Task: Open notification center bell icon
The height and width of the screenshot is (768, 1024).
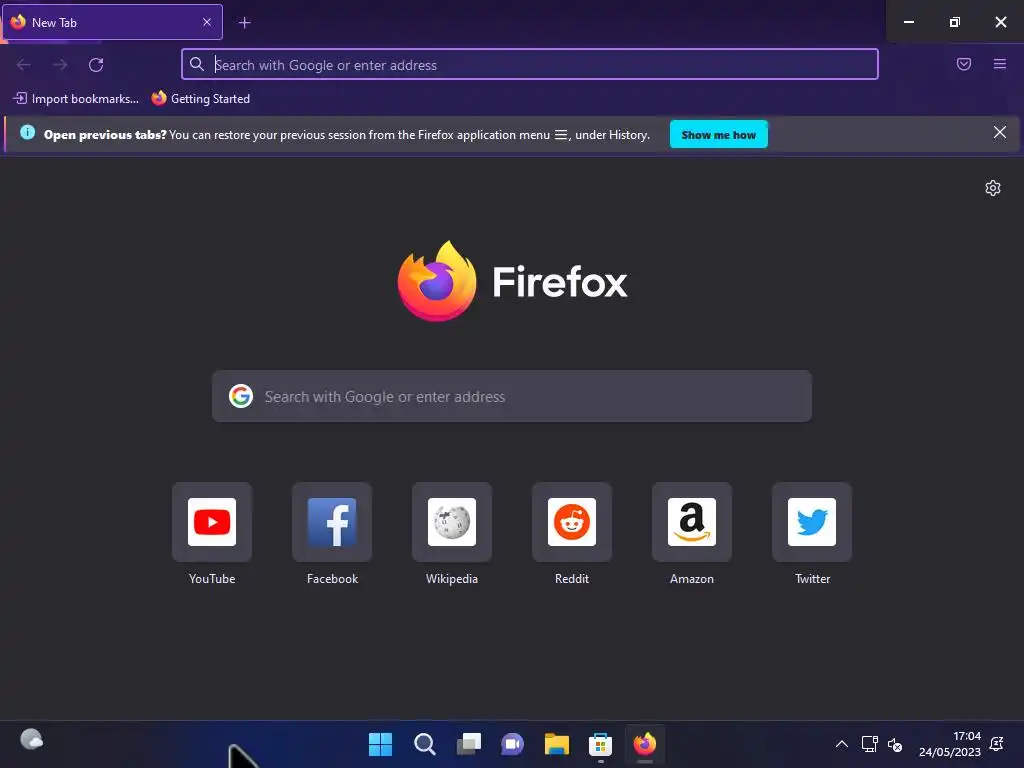Action: pyautogui.click(x=997, y=744)
